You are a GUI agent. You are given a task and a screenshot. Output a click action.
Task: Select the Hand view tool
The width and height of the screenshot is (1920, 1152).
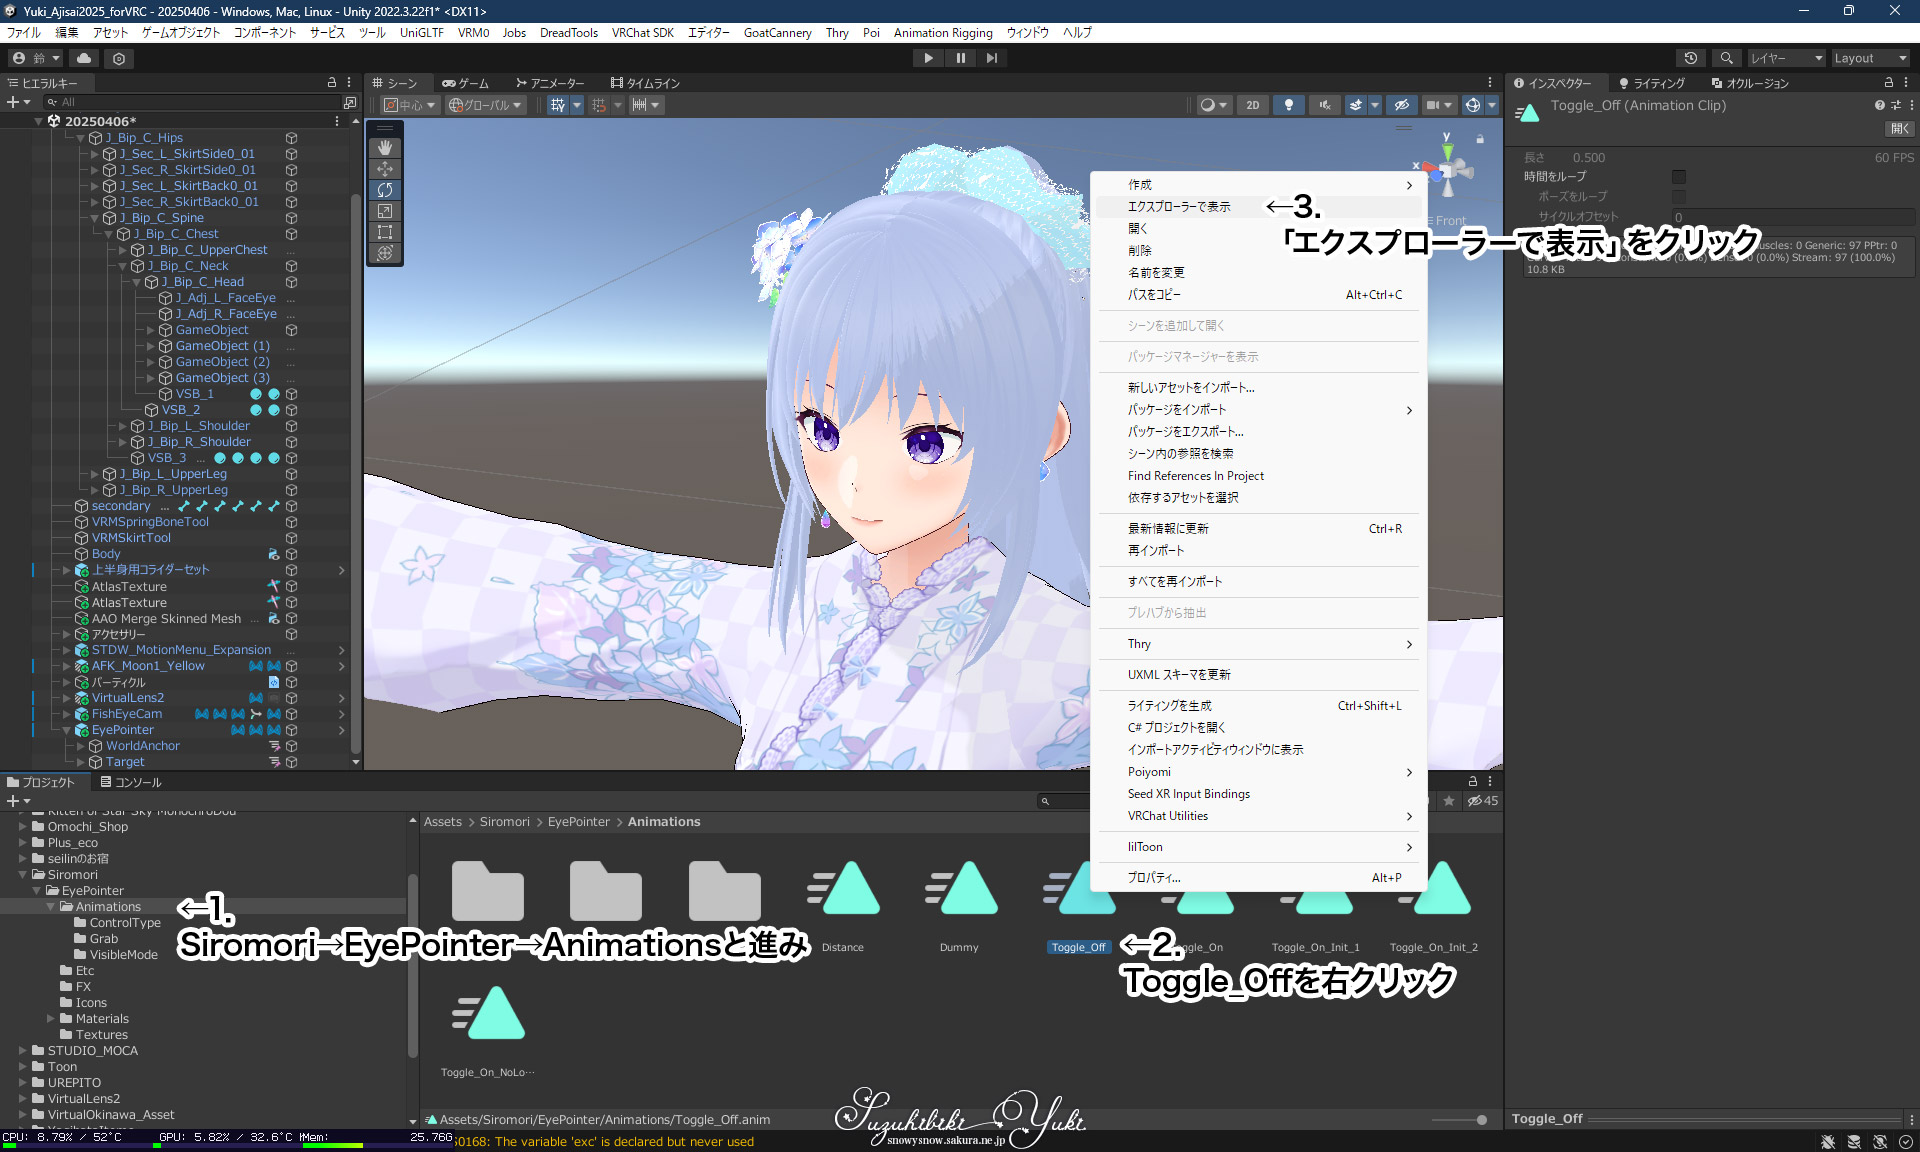385,148
